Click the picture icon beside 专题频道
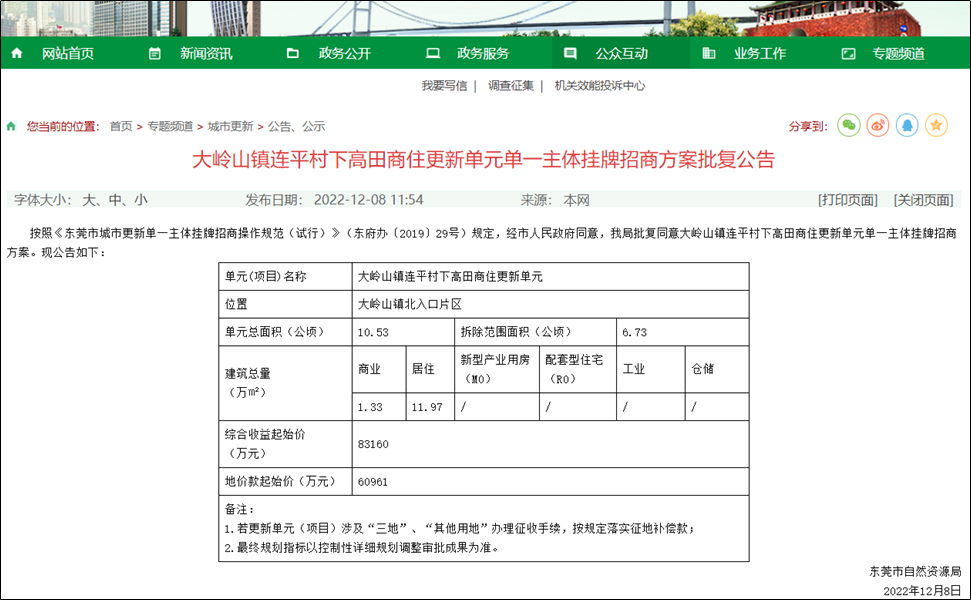The width and height of the screenshot is (971, 600). 848,53
